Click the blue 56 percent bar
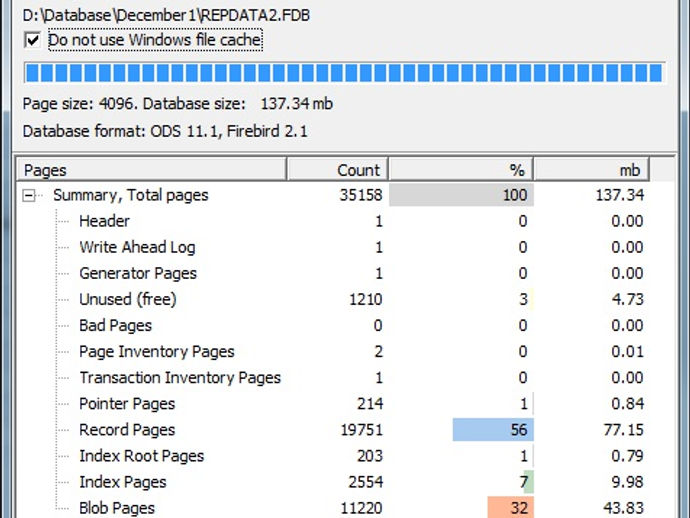This screenshot has height=518, width=690. (493, 430)
